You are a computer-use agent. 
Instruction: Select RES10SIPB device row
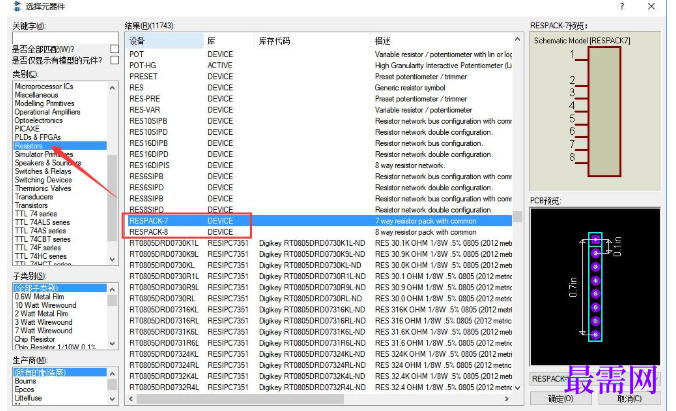(x=319, y=121)
